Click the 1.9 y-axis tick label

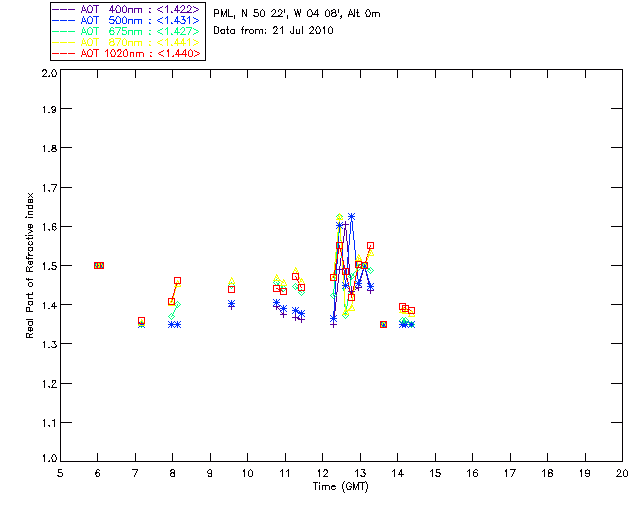coord(49,109)
